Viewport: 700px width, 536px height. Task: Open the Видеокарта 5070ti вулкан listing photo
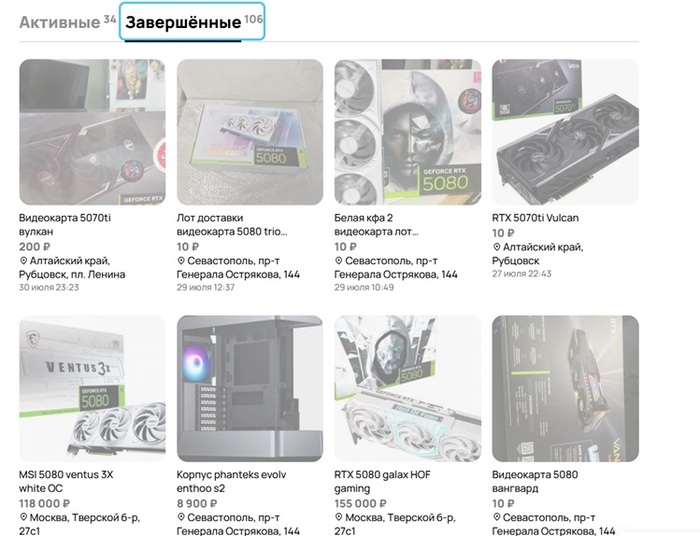[92, 132]
